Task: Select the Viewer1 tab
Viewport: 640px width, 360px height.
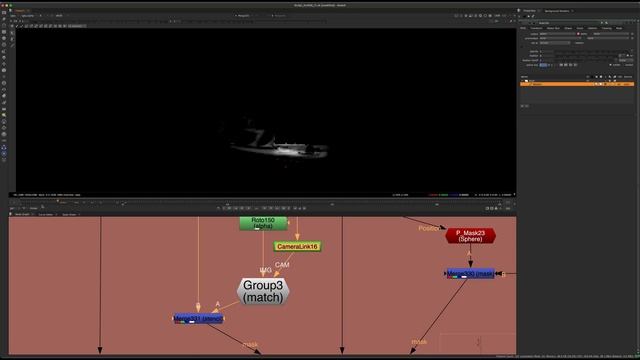Action: click(x=20, y=11)
